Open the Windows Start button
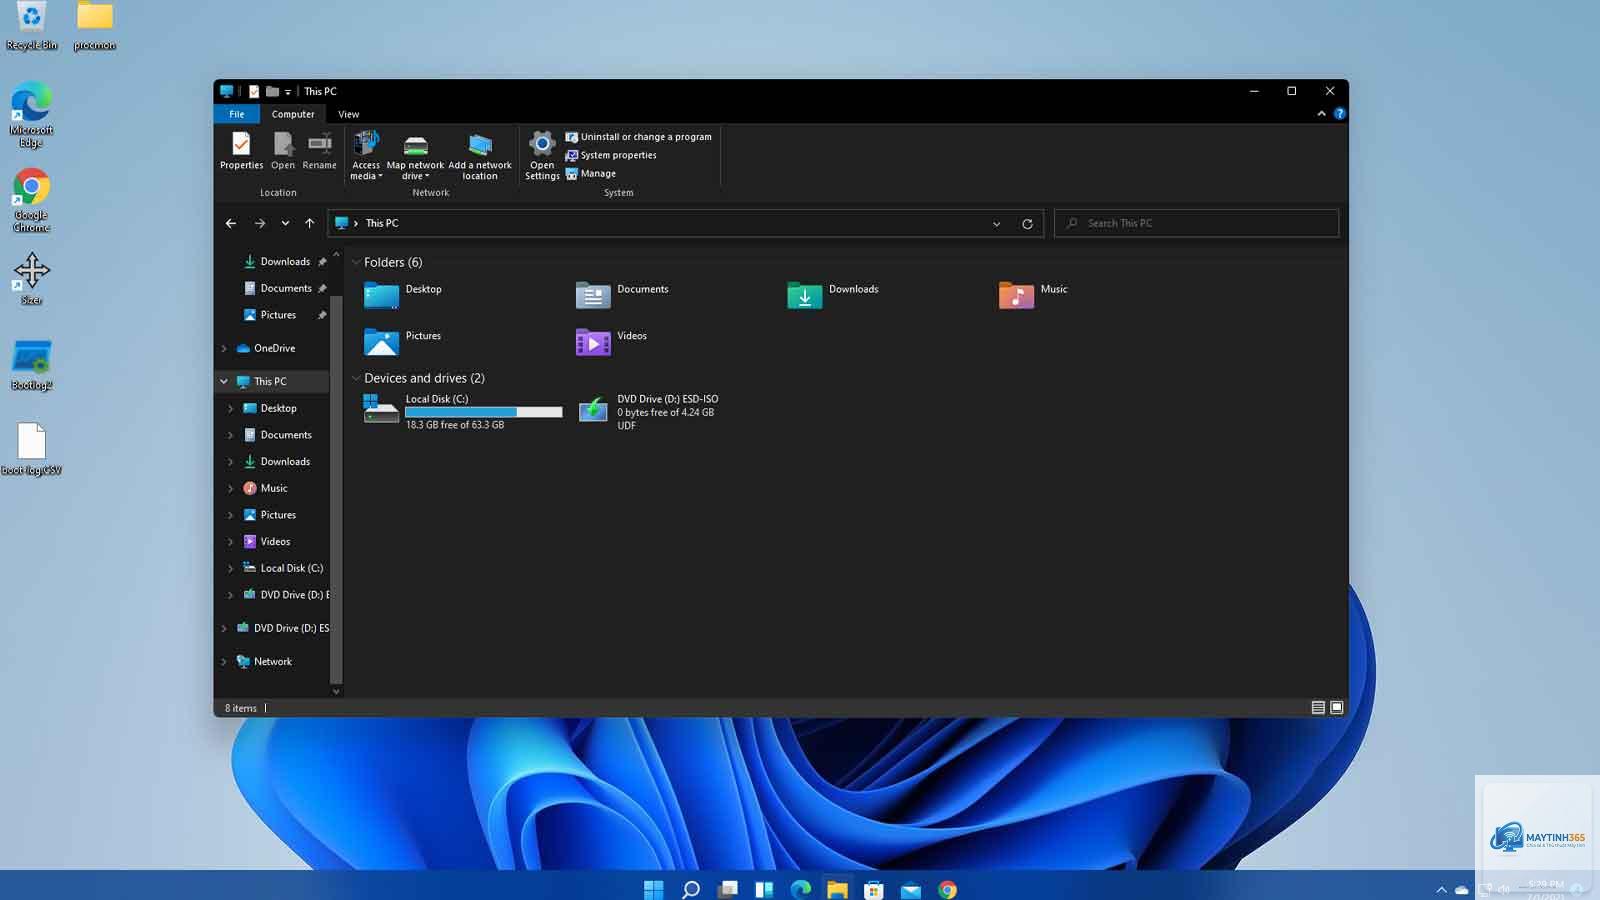Viewport: 1600px width, 900px height. click(654, 889)
